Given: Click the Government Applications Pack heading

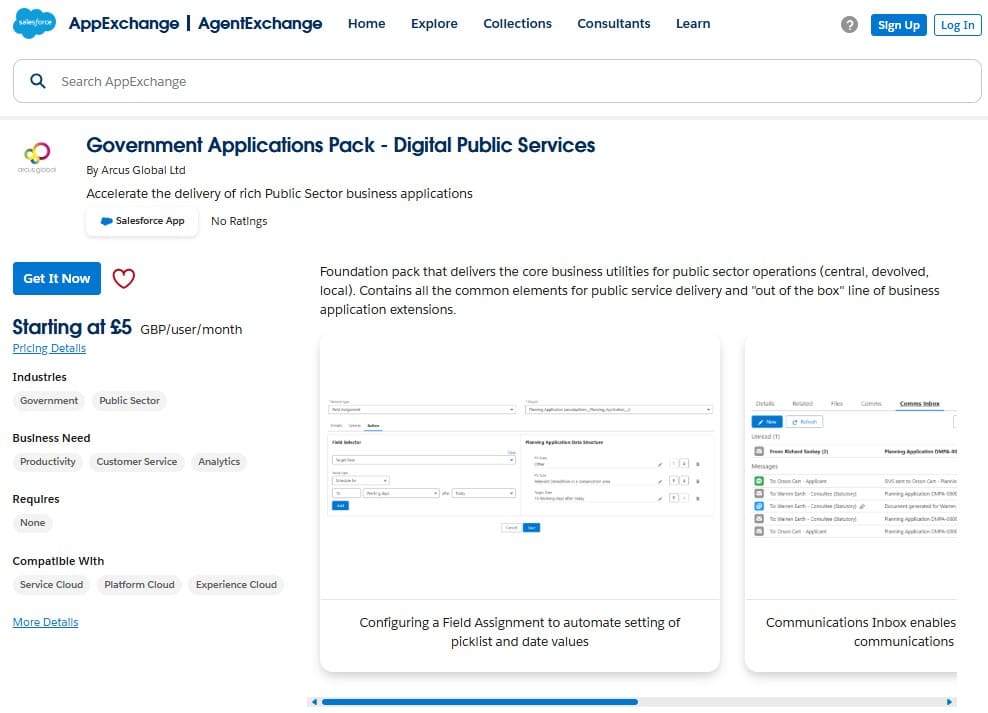Looking at the screenshot, I should (x=341, y=145).
